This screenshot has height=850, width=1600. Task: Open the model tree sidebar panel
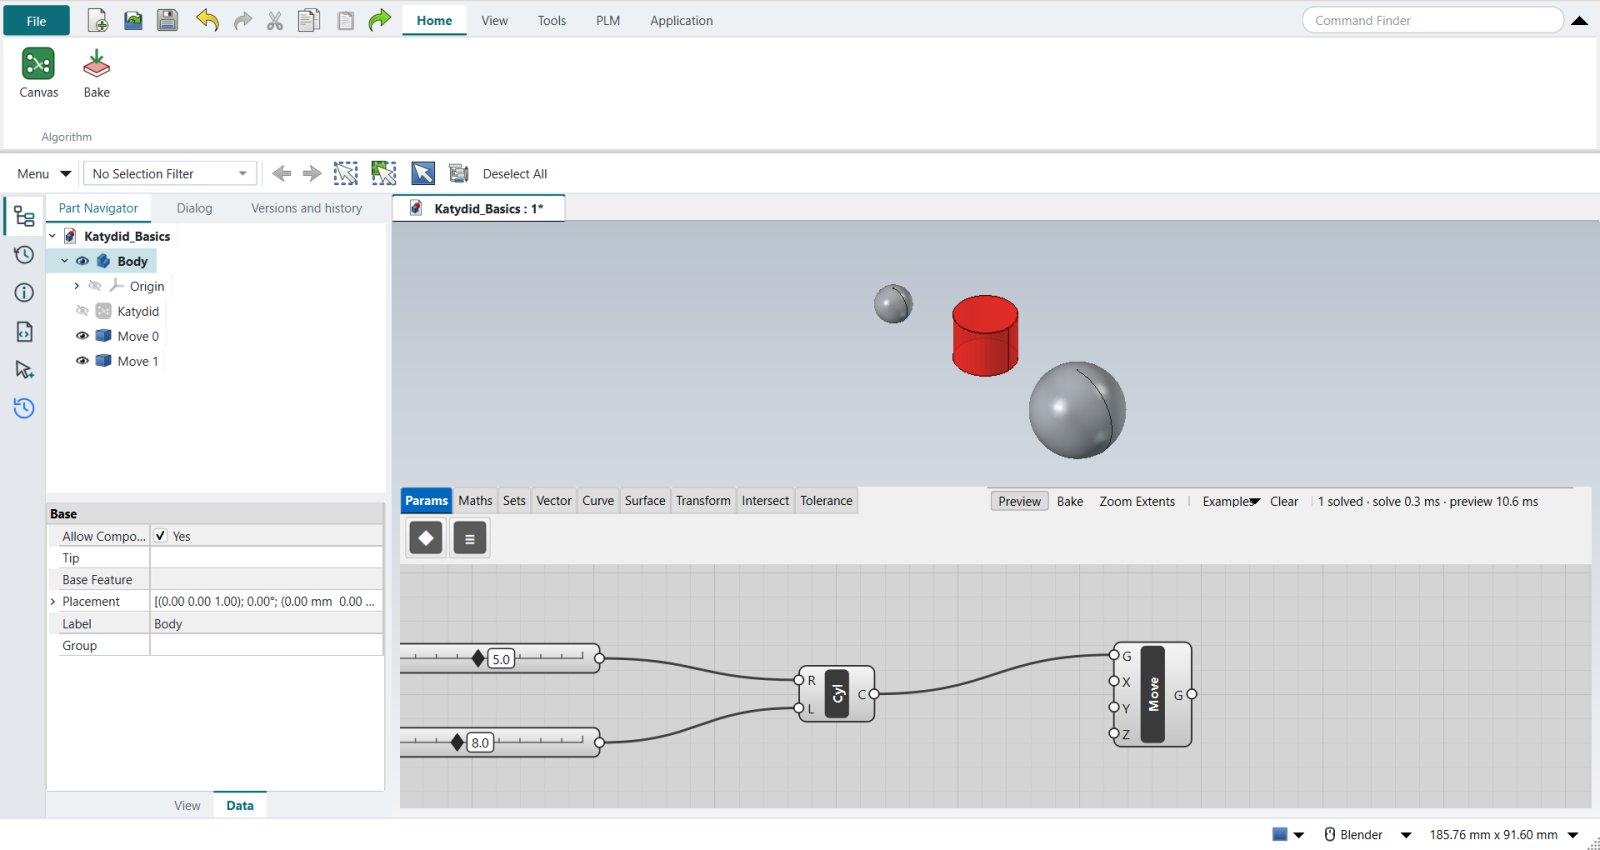24,216
